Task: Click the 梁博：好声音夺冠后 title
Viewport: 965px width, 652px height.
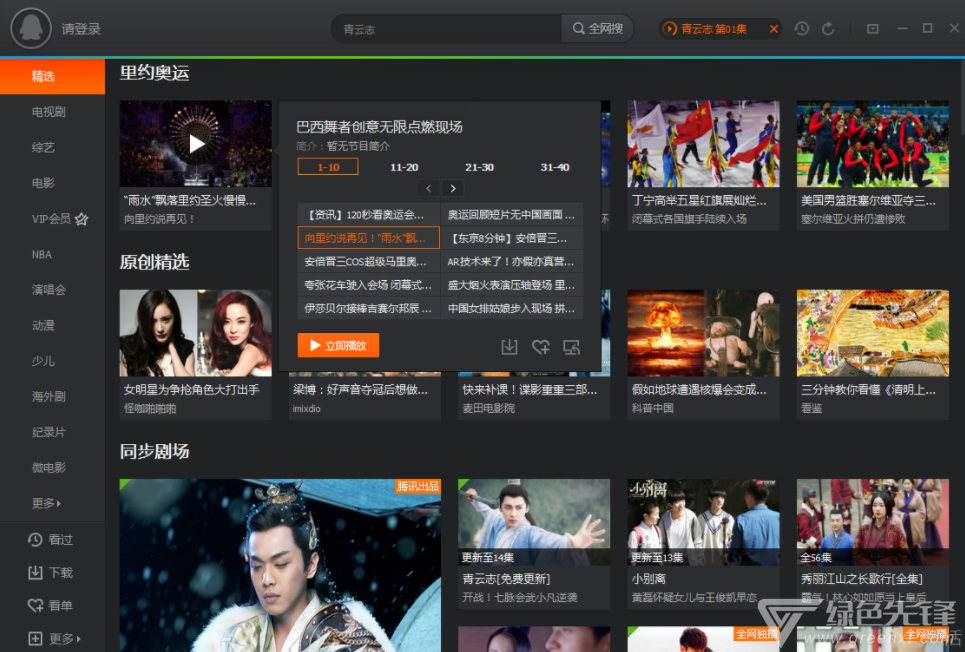Action: pos(360,390)
